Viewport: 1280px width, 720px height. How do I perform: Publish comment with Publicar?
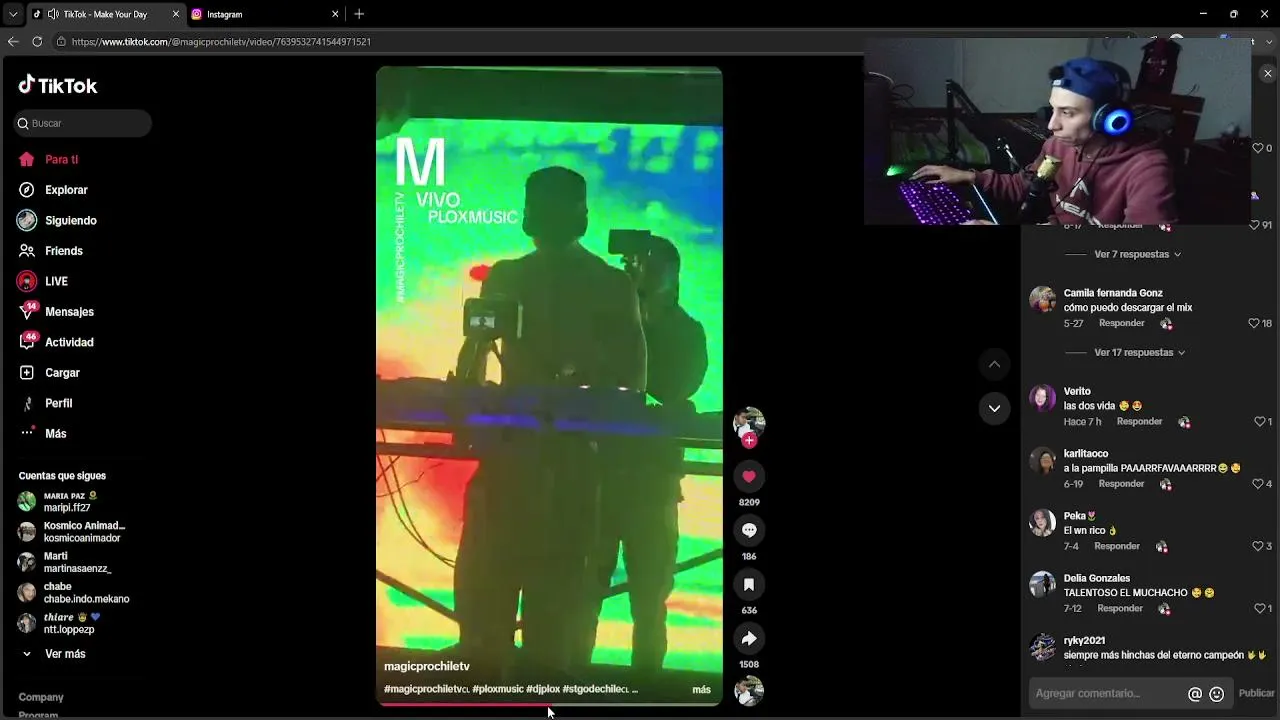pos(1256,693)
